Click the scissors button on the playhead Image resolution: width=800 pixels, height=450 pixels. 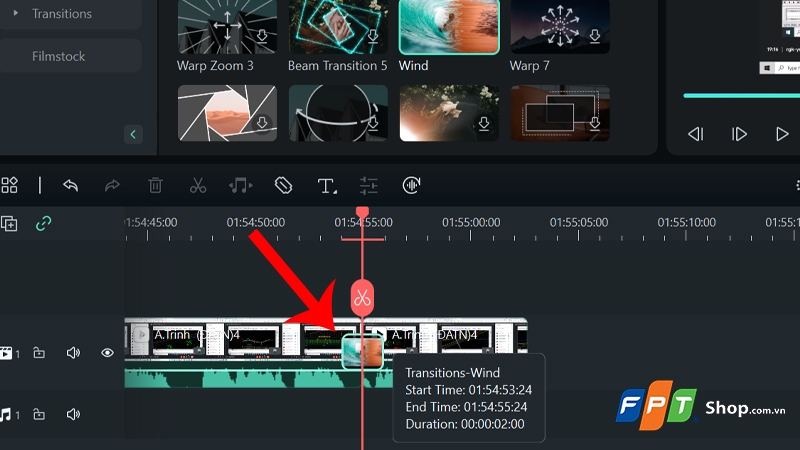pyautogui.click(x=362, y=297)
